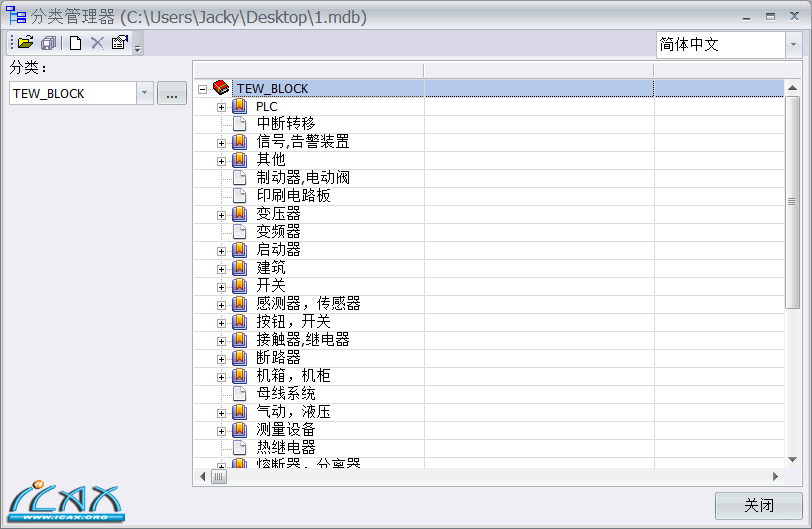Click the page icon beside 热继电器
The width and height of the screenshot is (812, 529).
(x=239, y=447)
